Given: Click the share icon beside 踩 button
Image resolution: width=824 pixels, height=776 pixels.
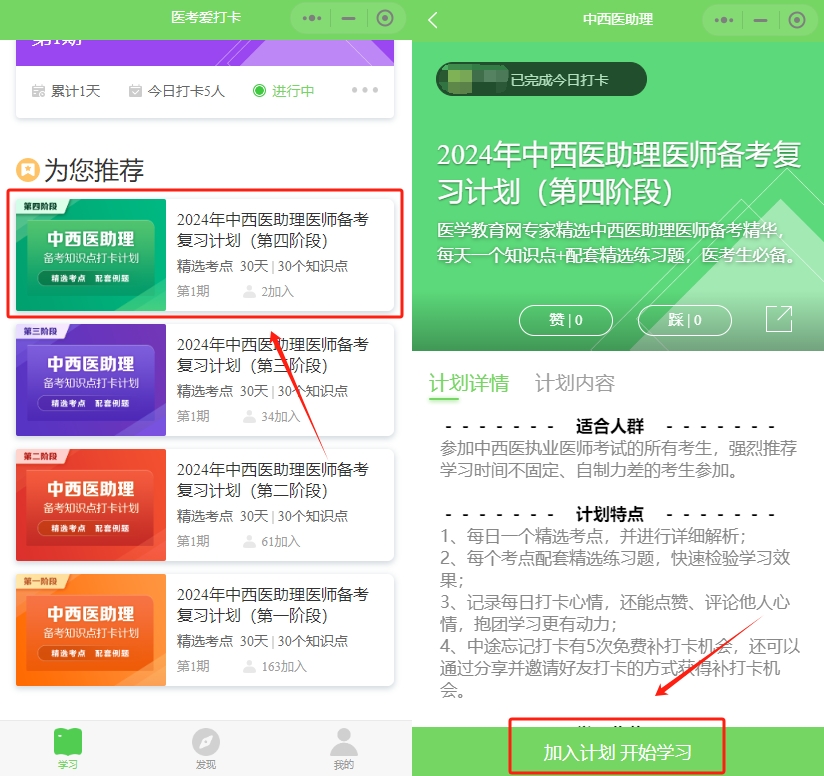Looking at the screenshot, I should pos(779,319).
